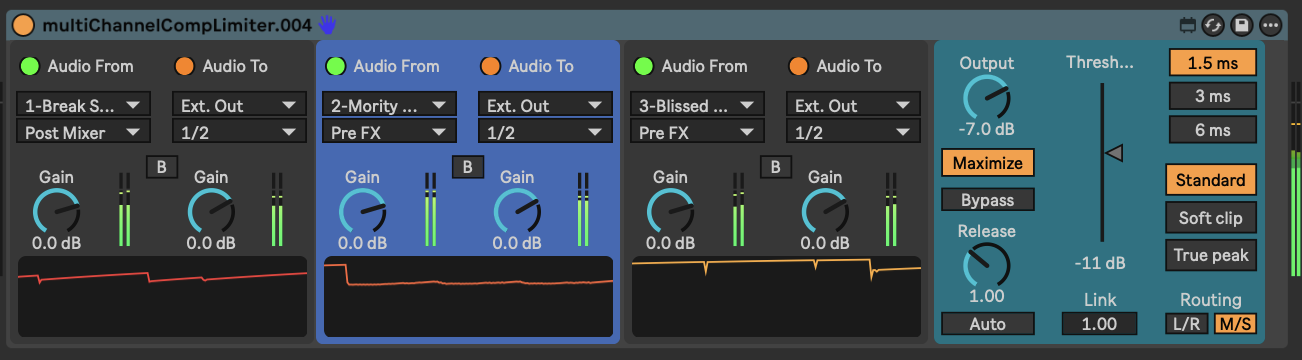The image size is (1302, 360).
Task: Toggle the orange Audio To indicator in channel 3
Action: tap(797, 66)
